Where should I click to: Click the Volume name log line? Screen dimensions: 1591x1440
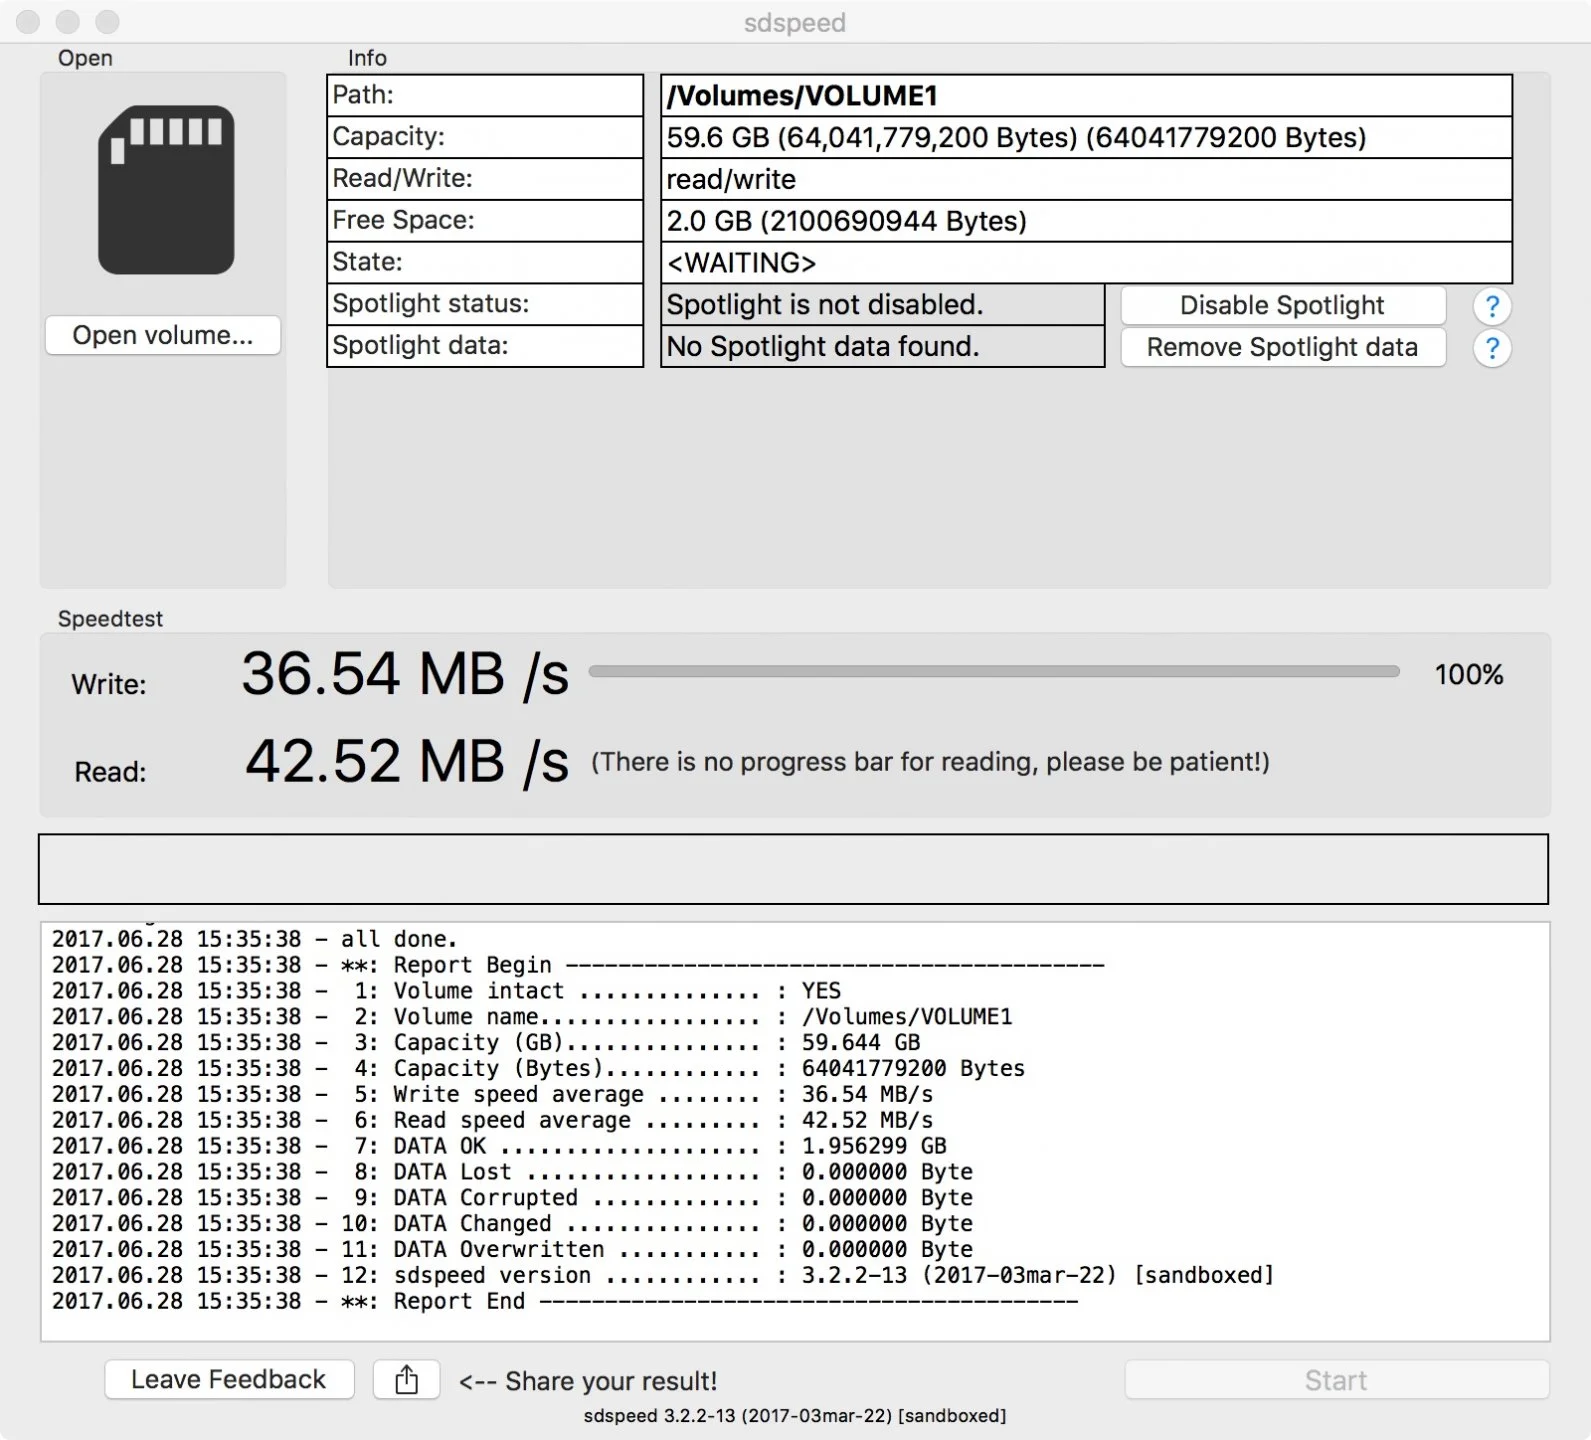(532, 1017)
